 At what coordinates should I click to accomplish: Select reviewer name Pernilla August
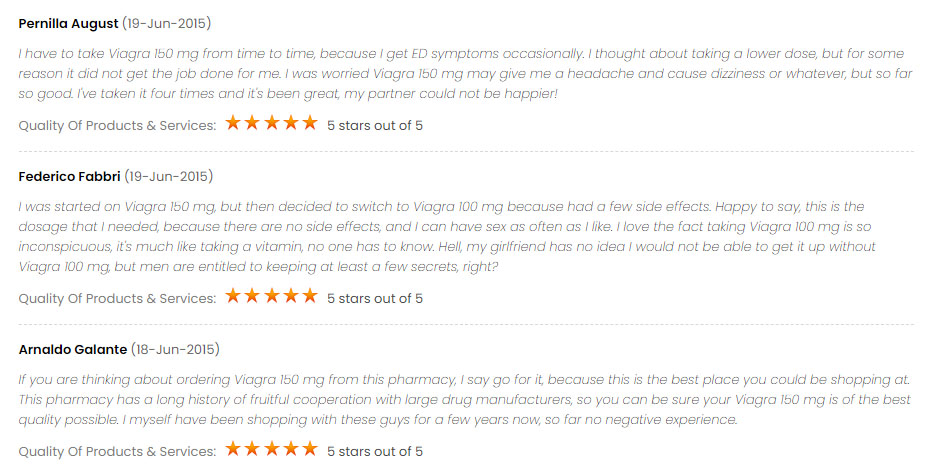coord(68,24)
